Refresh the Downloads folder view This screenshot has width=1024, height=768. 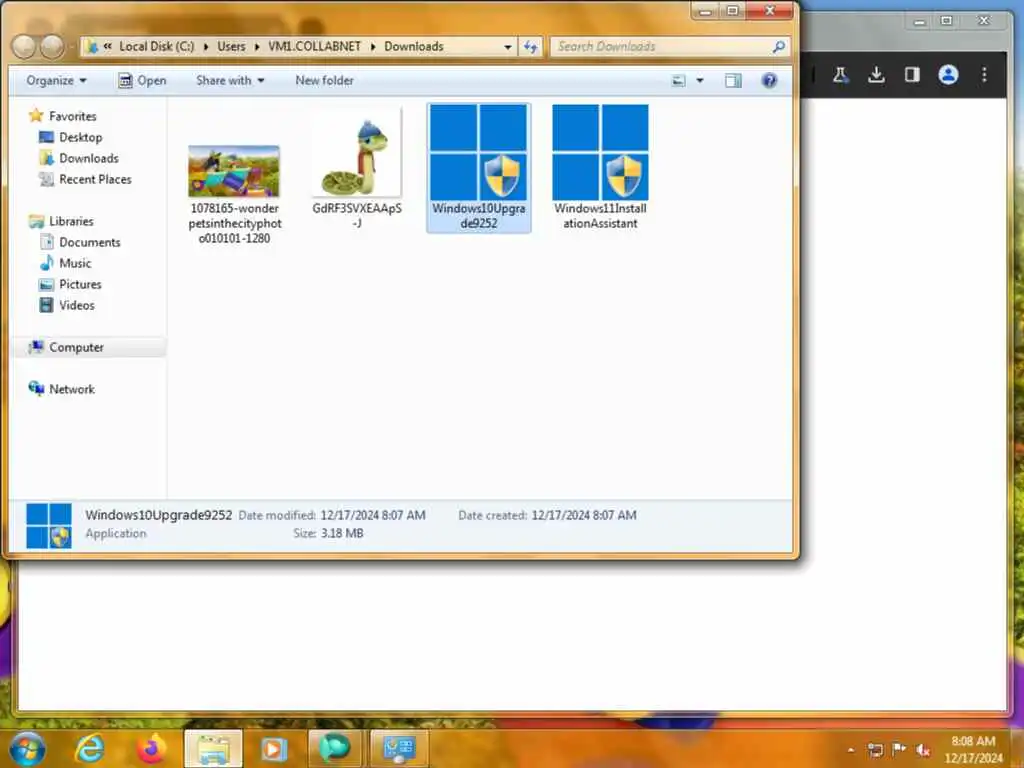[x=530, y=47]
